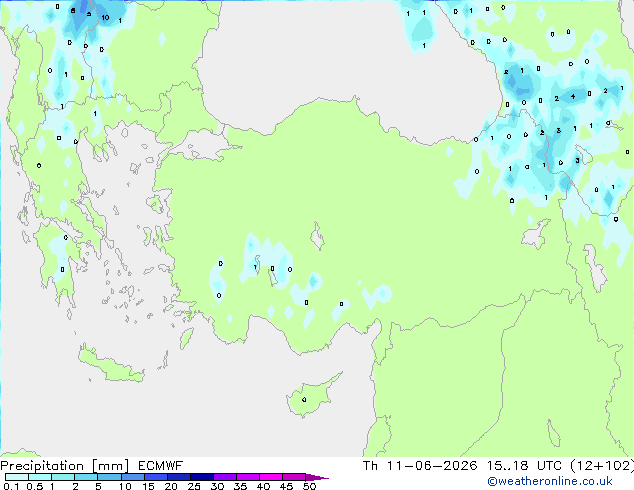Viewport: 634px width, 490px height.
Task: Click the 'Precipitation [mm]' map title
Action: (65, 466)
